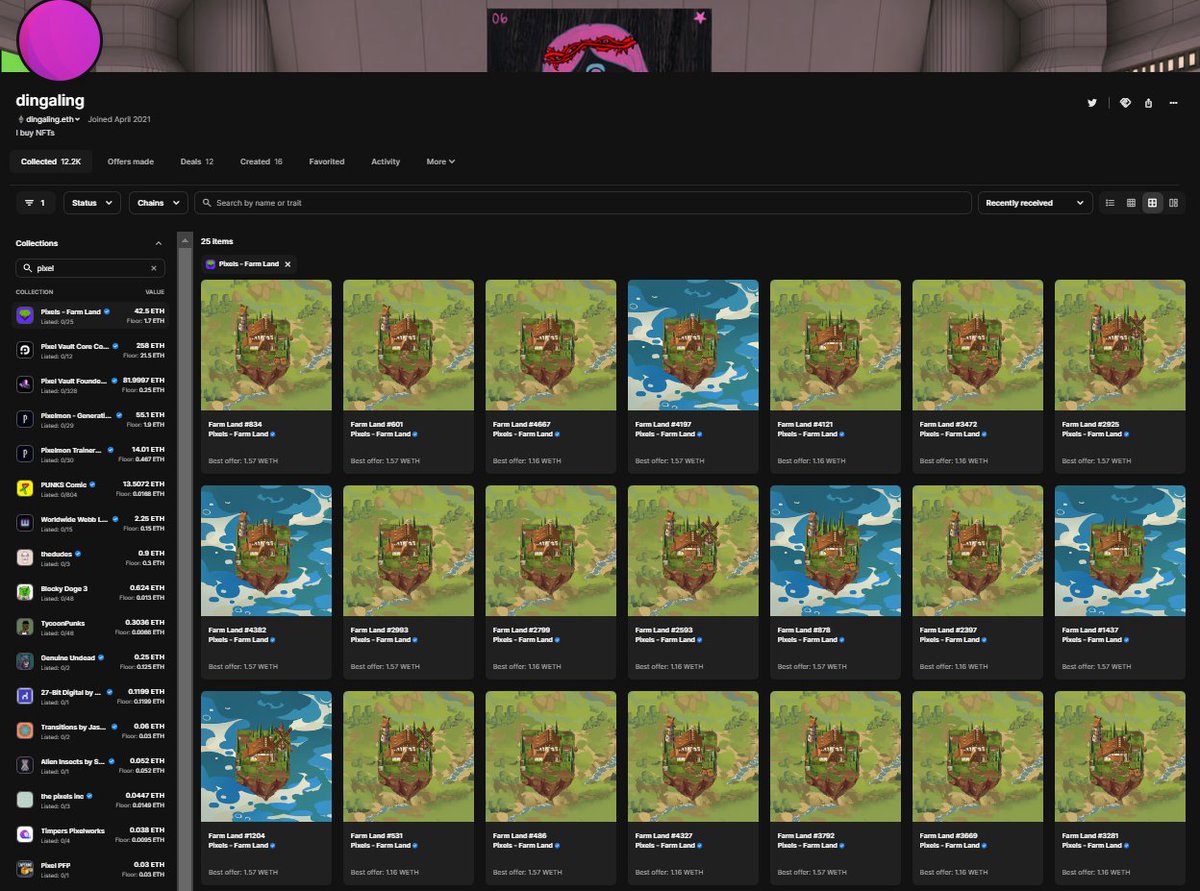1200x891 pixels.
Task: Remove the Pixels - Farm Land filter chip
Action: point(288,264)
